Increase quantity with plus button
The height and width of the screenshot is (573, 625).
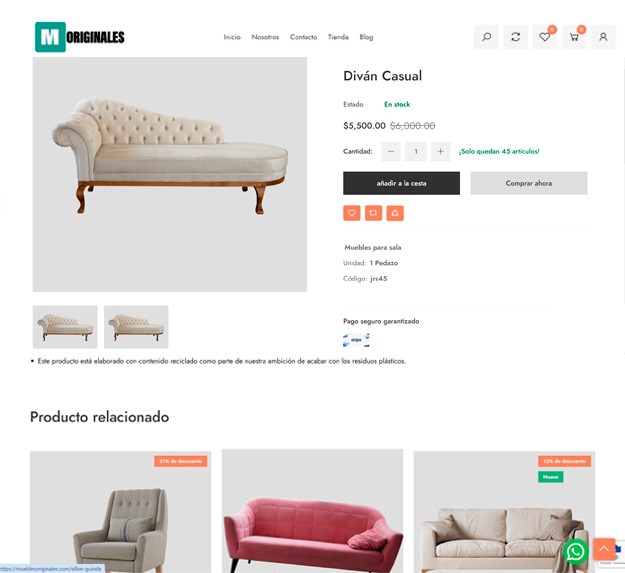tap(440, 151)
